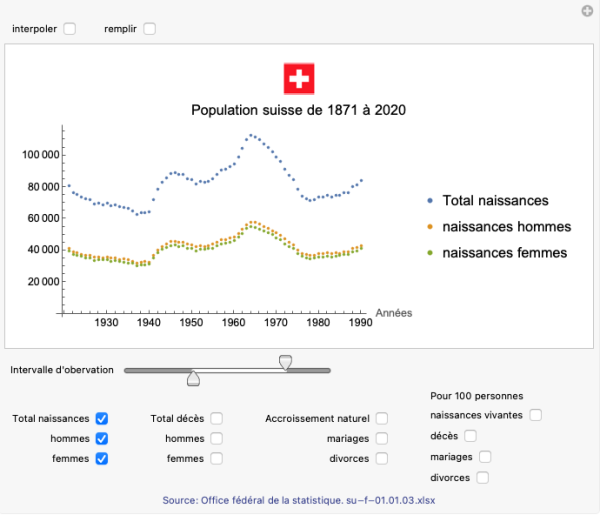The image size is (600, 515).
Task: Enable the remplir checkbox
Action: tap(150, 29)
